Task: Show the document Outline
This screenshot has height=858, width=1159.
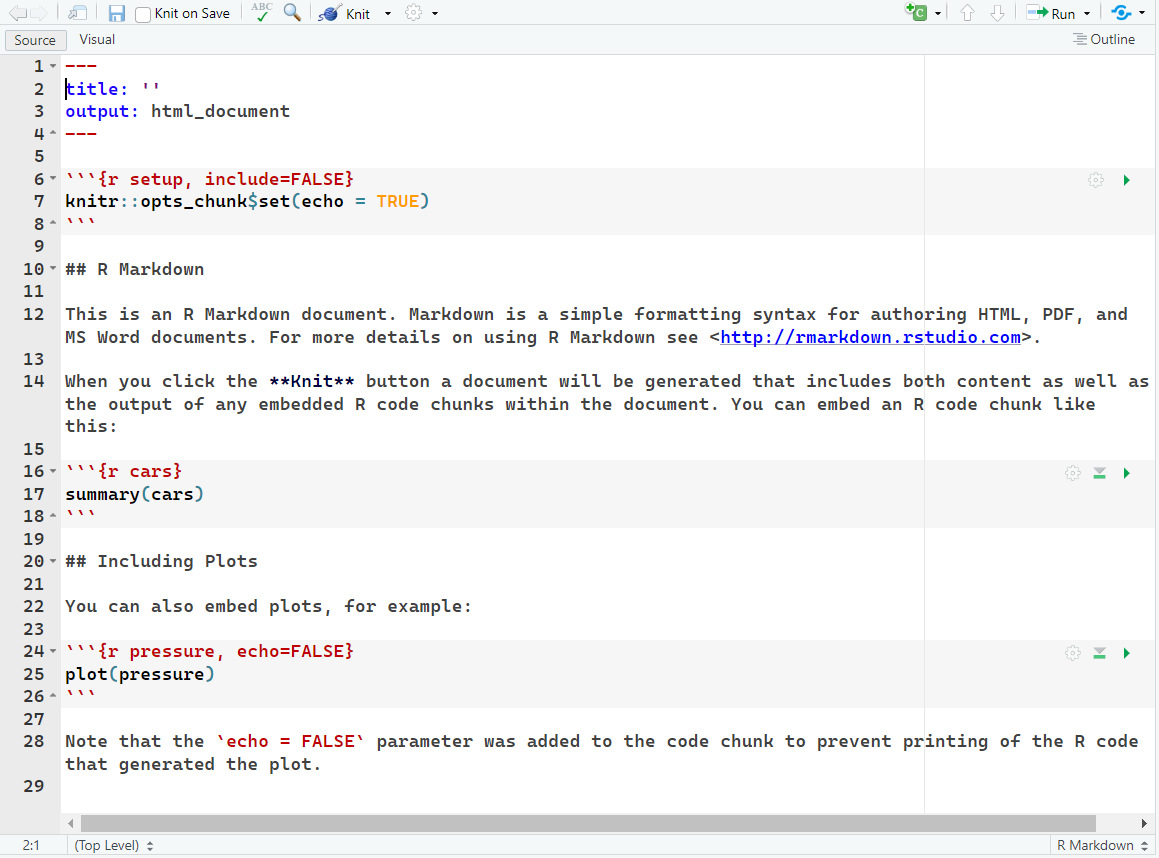Action: [x=1104, y=39]
